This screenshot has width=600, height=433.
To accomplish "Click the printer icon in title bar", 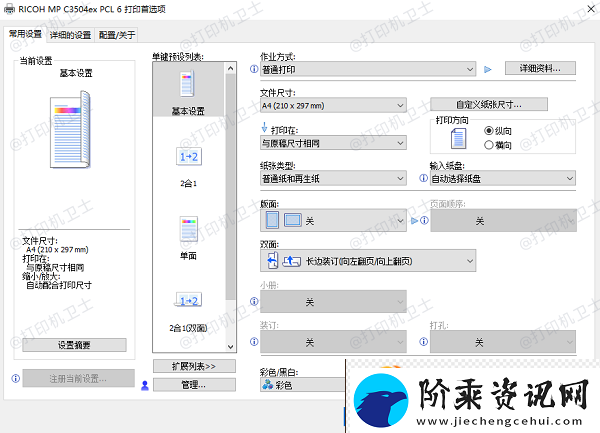I will coord(9,9).
